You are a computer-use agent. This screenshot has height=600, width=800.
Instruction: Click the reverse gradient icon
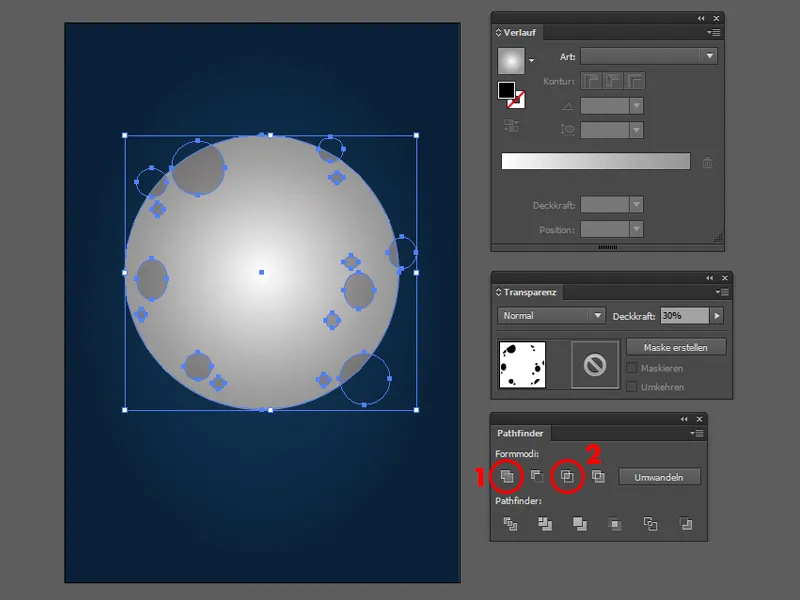pyautogui.click(x=511, y=125)
